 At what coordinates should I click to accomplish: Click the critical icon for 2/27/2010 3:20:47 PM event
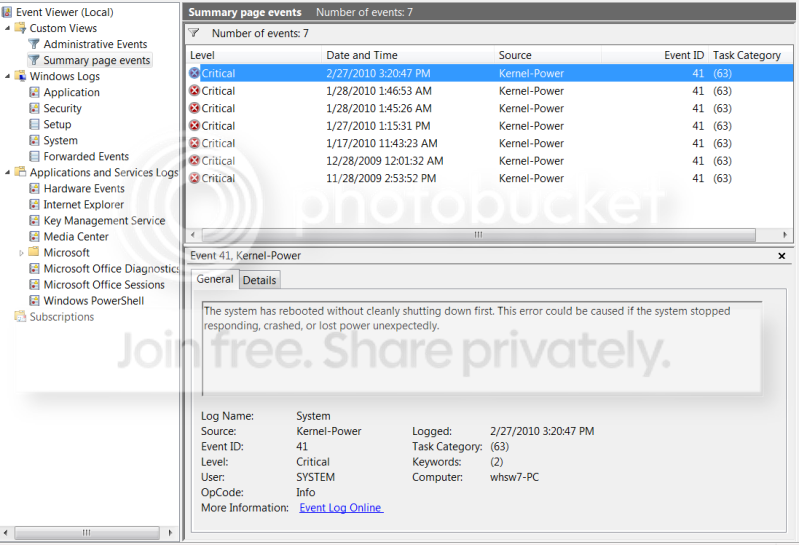coord(194,73)
